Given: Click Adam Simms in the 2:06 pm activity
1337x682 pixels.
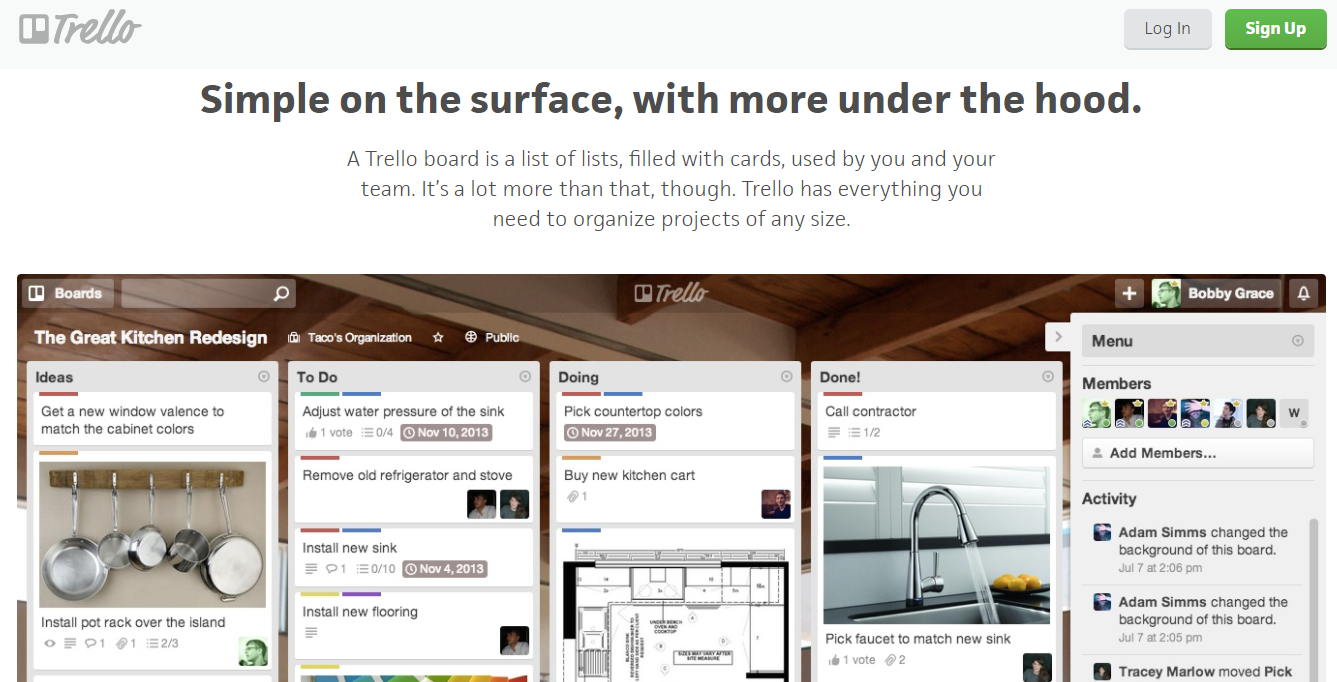Looking at the screenshot, I should click(x=1161, y=533).
